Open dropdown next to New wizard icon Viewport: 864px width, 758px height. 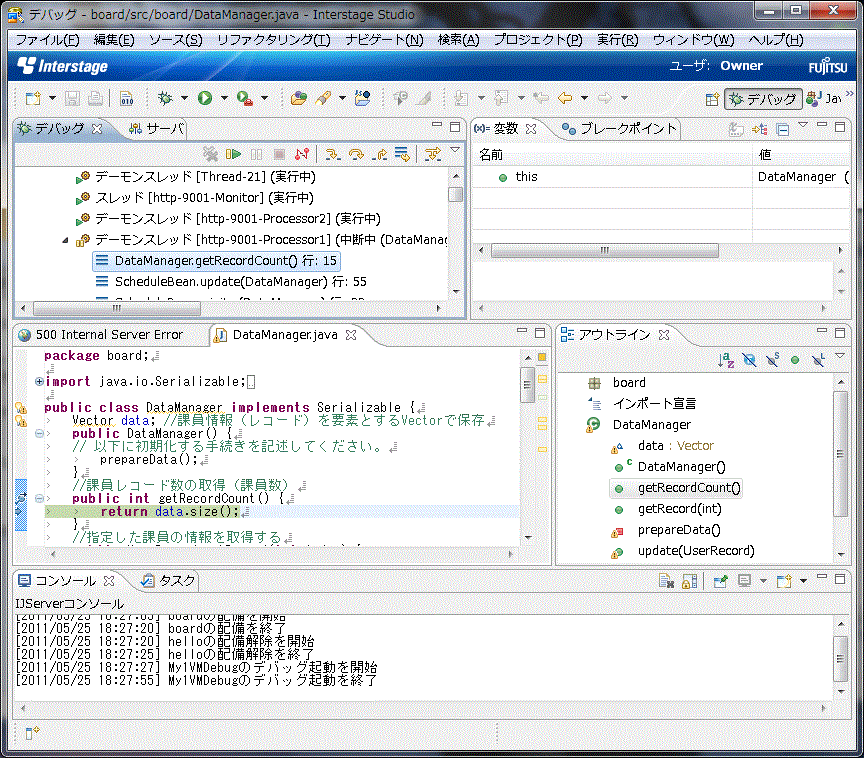(52, 98)
